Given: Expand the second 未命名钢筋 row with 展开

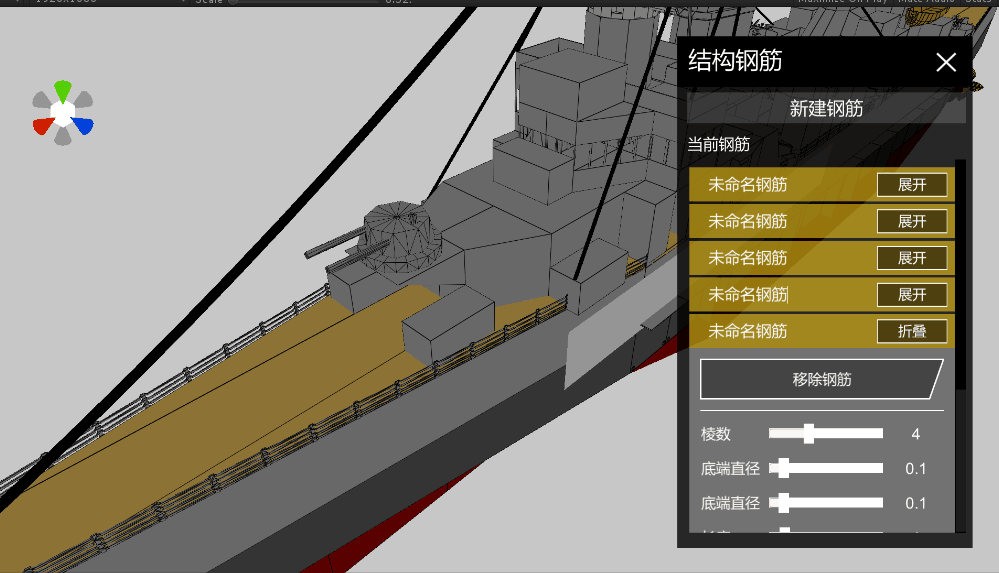Looking at the screenshot, I should point(912,221).
